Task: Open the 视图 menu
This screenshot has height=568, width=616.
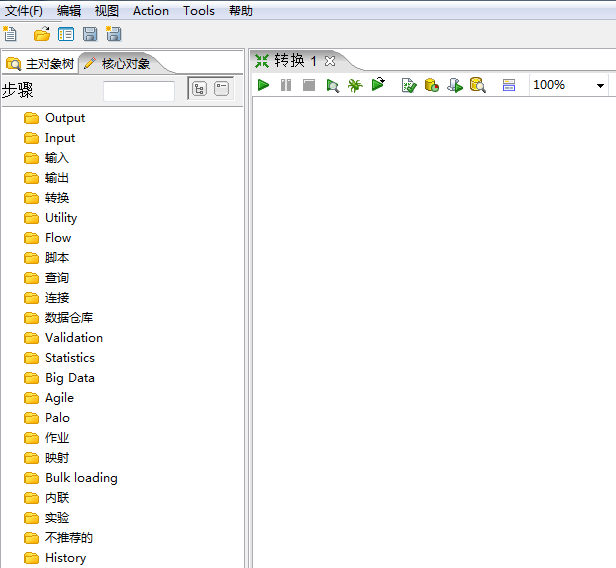Action: [x=106, y=11]
